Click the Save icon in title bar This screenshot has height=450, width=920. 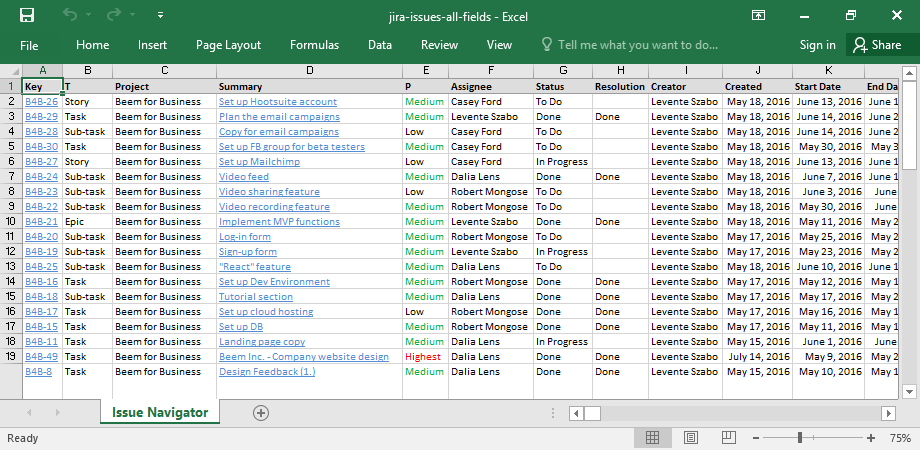[x=26, y=15]
